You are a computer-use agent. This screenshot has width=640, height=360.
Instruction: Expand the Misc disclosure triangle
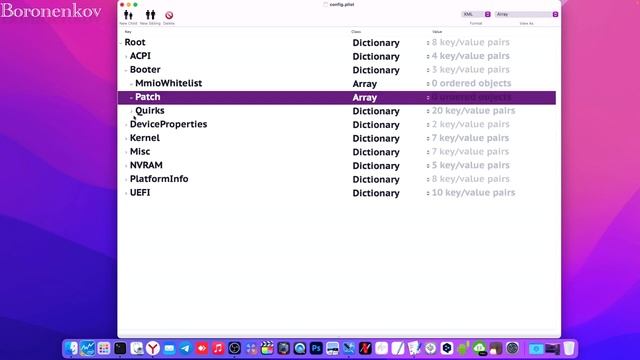tap(126, 152)
